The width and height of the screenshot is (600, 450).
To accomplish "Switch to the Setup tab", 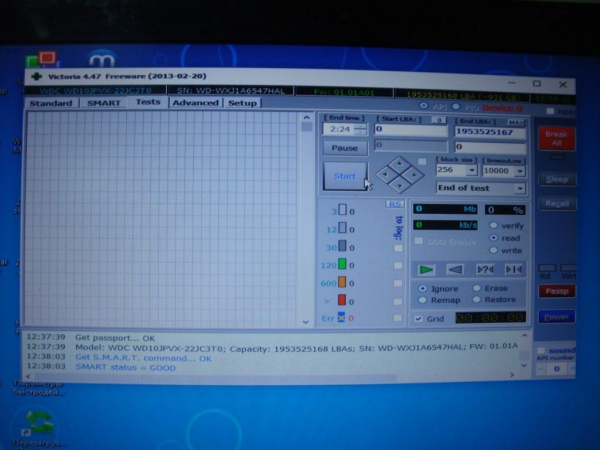I will tap(242, 103).
